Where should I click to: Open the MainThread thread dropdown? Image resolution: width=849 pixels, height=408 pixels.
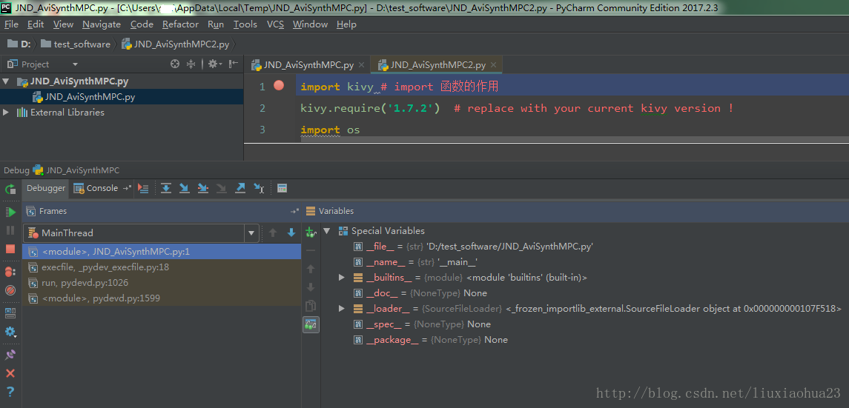tap(251, 233)
